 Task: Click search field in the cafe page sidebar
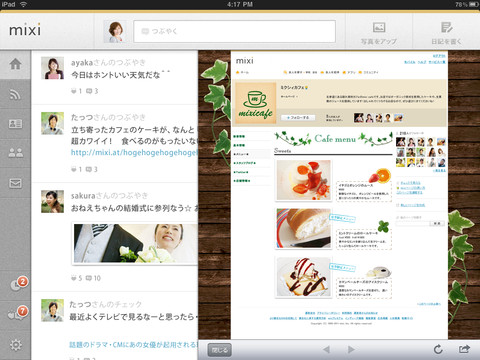(412, 223)
